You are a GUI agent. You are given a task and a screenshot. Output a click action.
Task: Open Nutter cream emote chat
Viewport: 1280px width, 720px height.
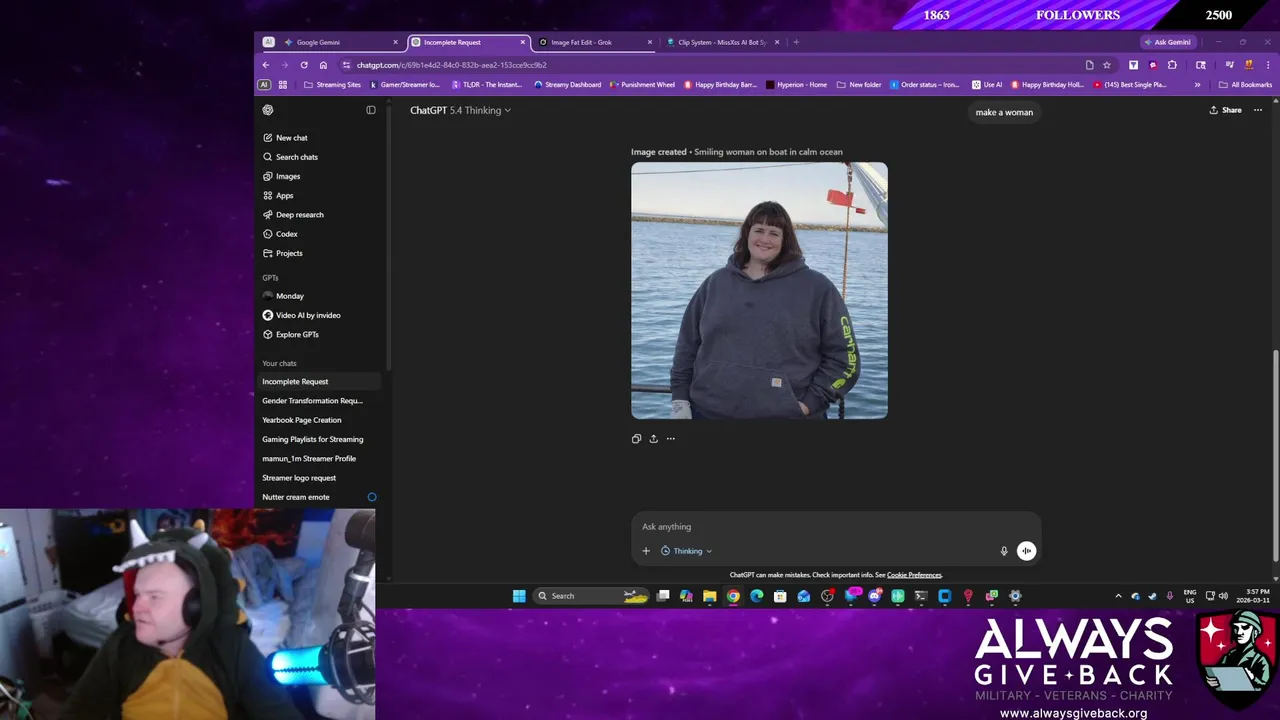click(x=320, y=497)
